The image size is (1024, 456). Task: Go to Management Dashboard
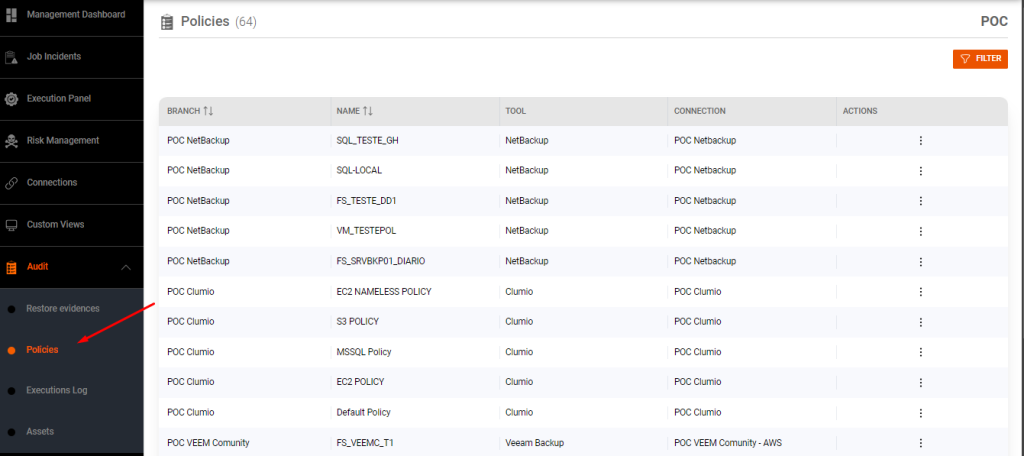click(x=76, y=14)
